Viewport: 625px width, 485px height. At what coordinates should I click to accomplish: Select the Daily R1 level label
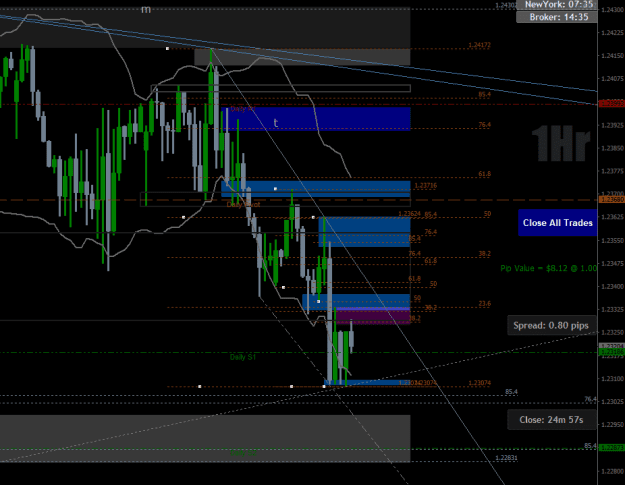(243, 109)
